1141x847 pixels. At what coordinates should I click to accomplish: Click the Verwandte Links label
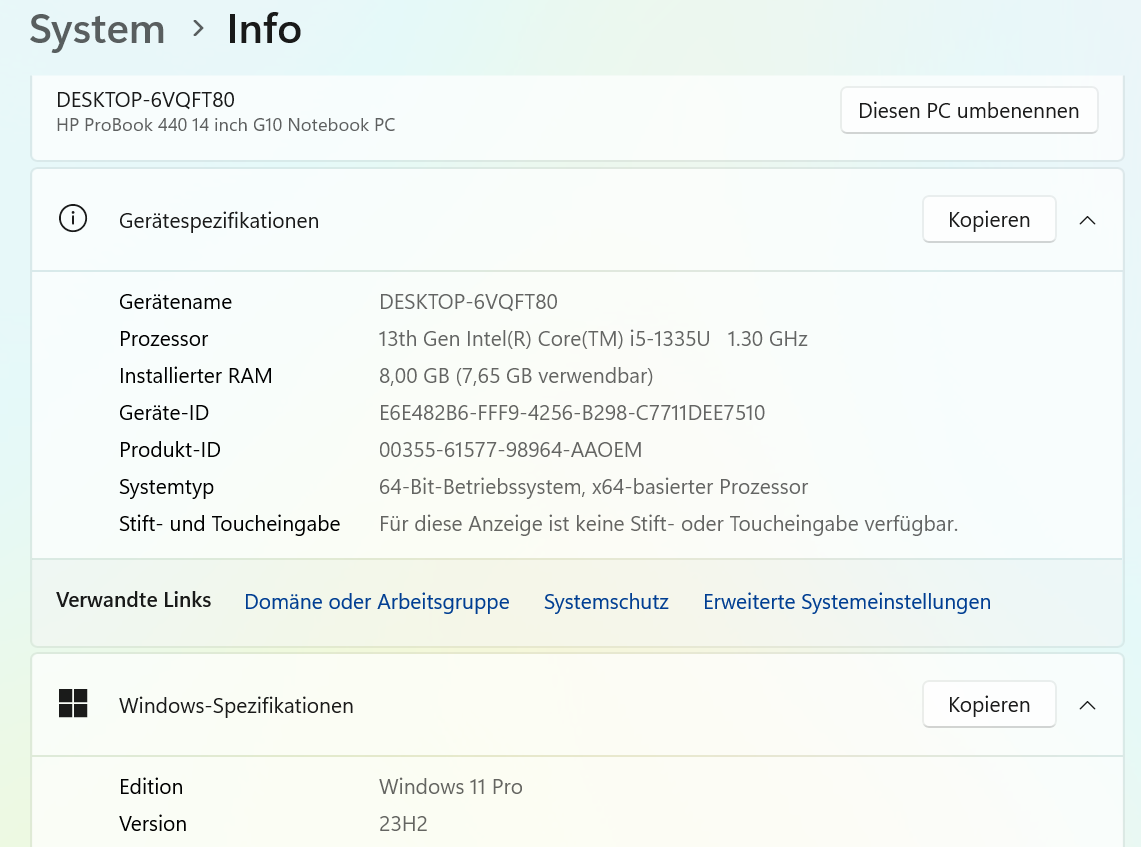[134, 600]
